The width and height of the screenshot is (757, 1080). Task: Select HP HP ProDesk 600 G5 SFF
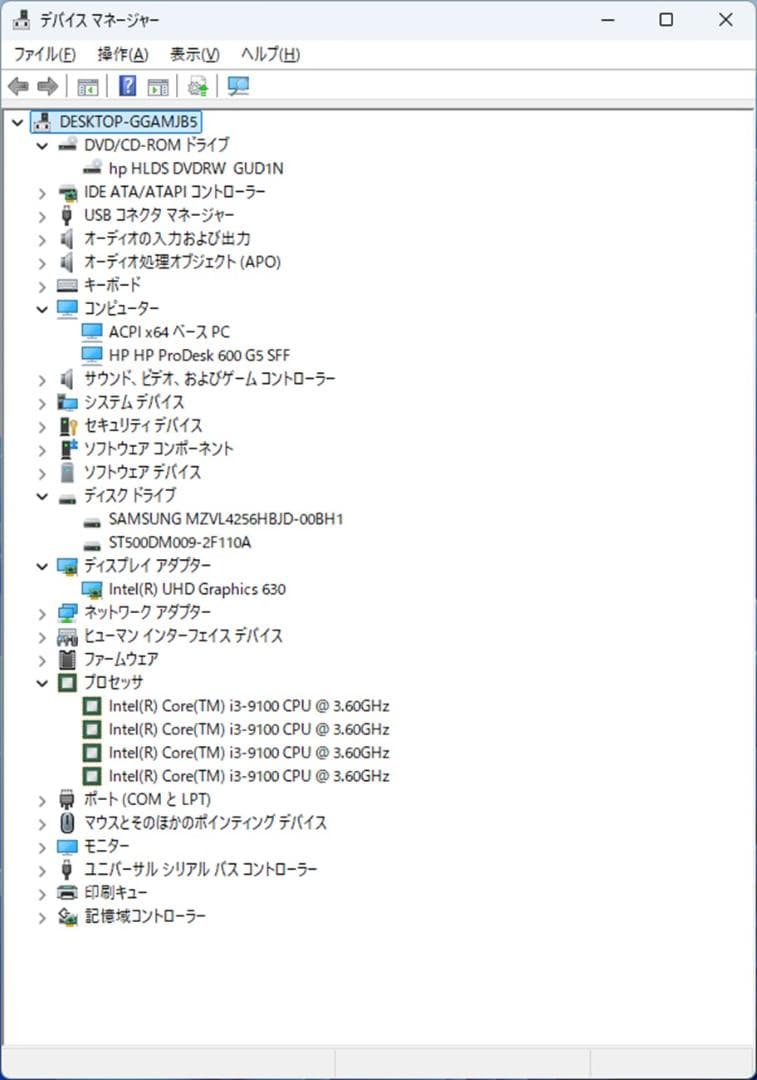click(x=199, y=355)
